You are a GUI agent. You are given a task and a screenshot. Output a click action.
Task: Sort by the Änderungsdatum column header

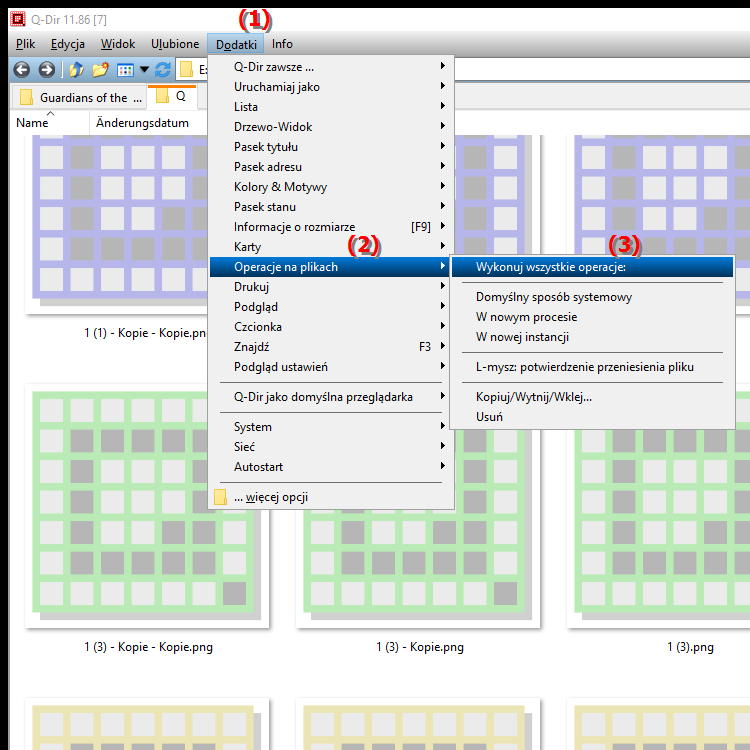pyautogui.click(x=142, y=123)
